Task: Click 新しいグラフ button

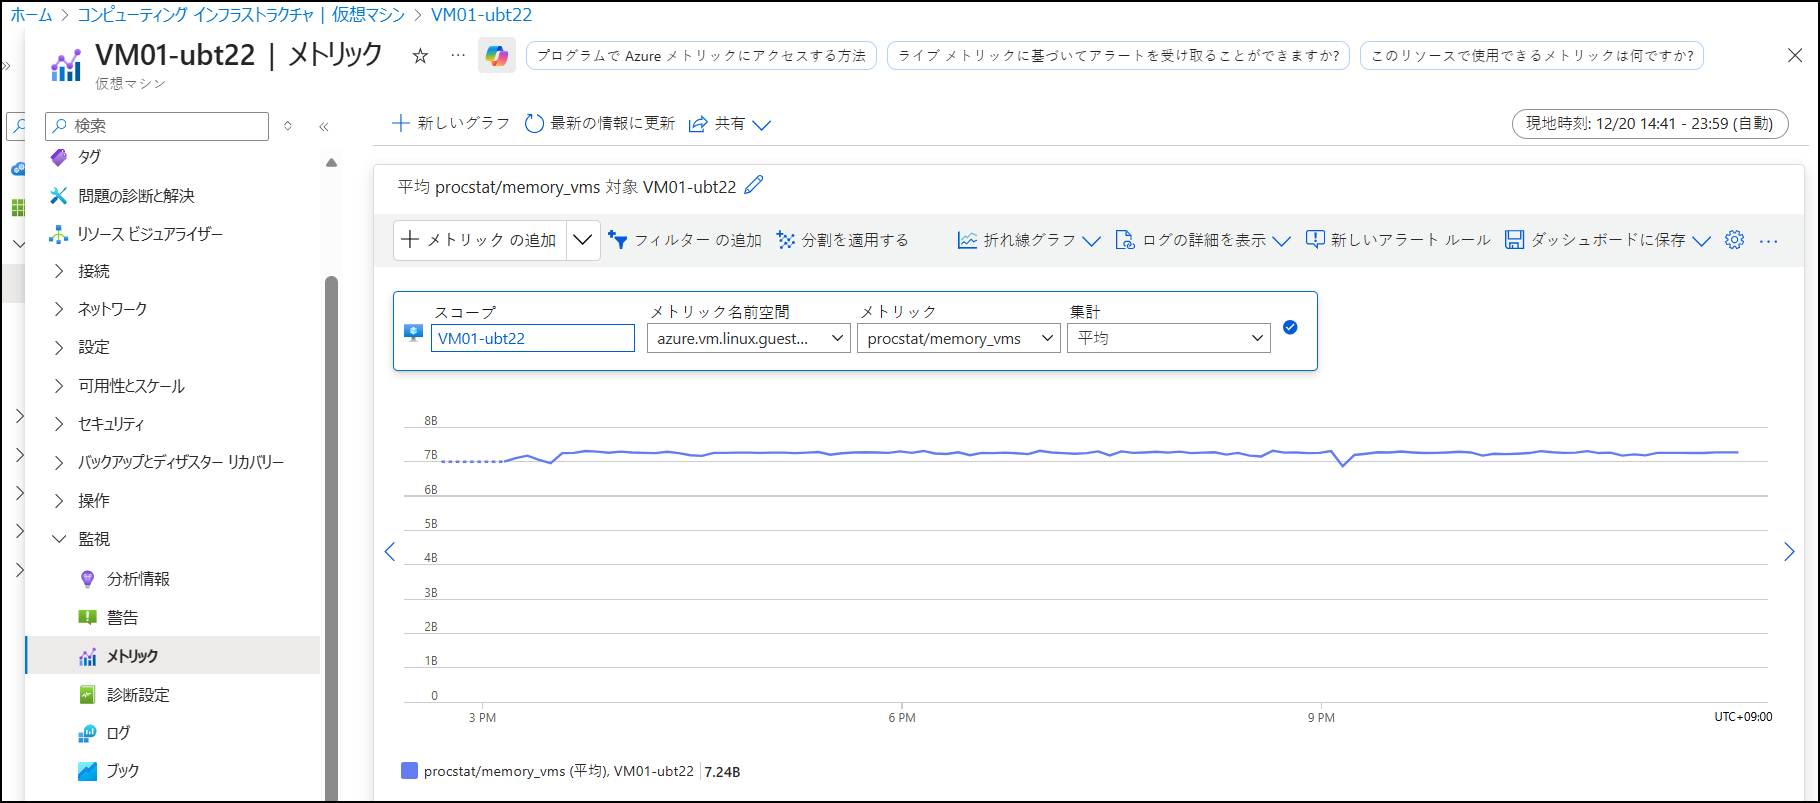Action: click(x=451, y=123)
